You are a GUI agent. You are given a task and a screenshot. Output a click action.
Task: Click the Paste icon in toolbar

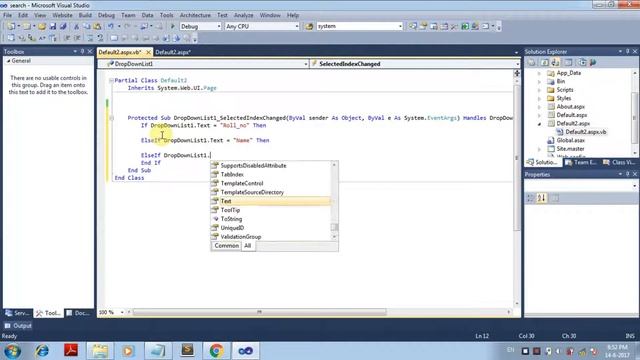click(x=97, y=26)
